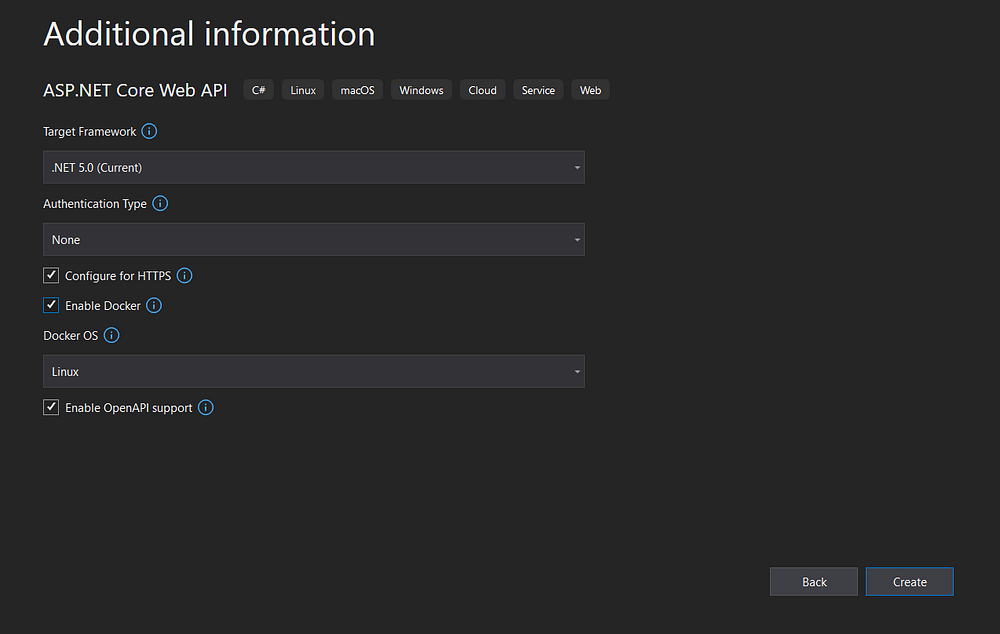Click the chevron arrow on Docker OS field
The height and width of the screenshot is (634, 1000).
(577, 371)
